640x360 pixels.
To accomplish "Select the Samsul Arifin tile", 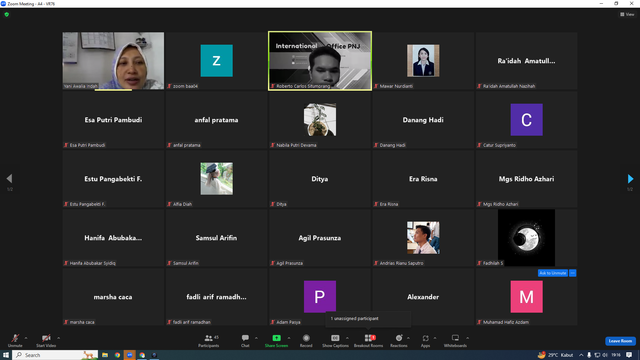I will click(216, 238).
